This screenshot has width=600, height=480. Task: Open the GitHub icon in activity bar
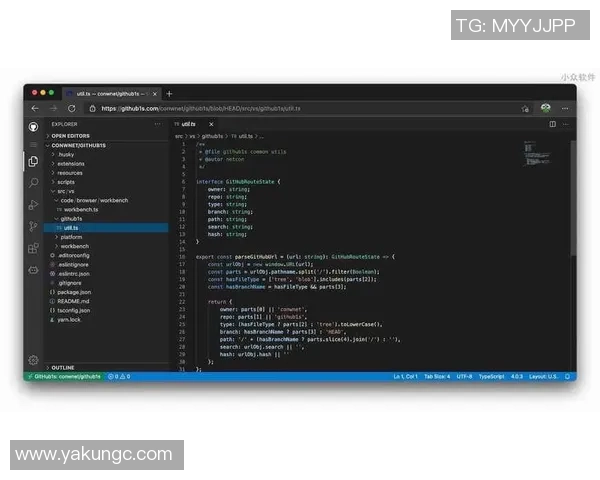click(x=33, y=126)
